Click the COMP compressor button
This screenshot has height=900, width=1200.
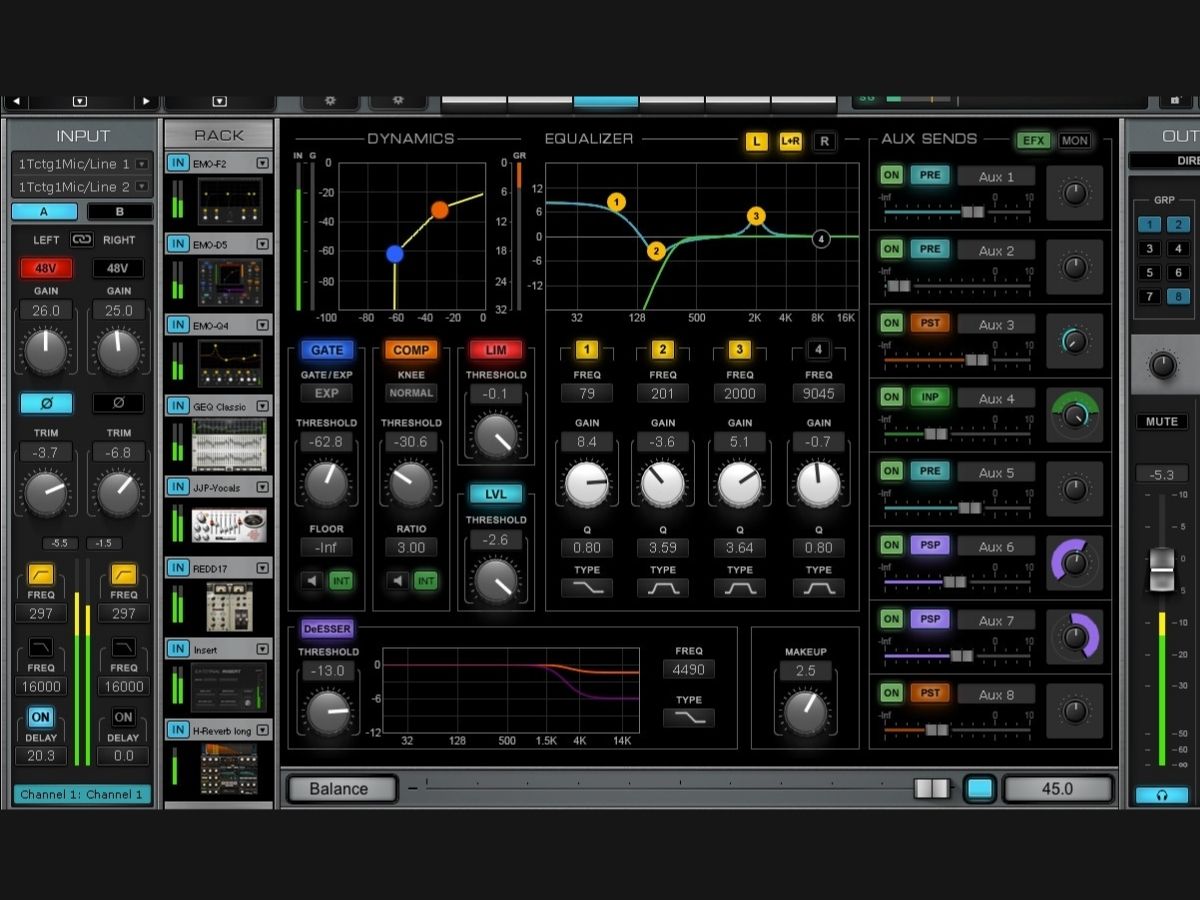[411, 350]
